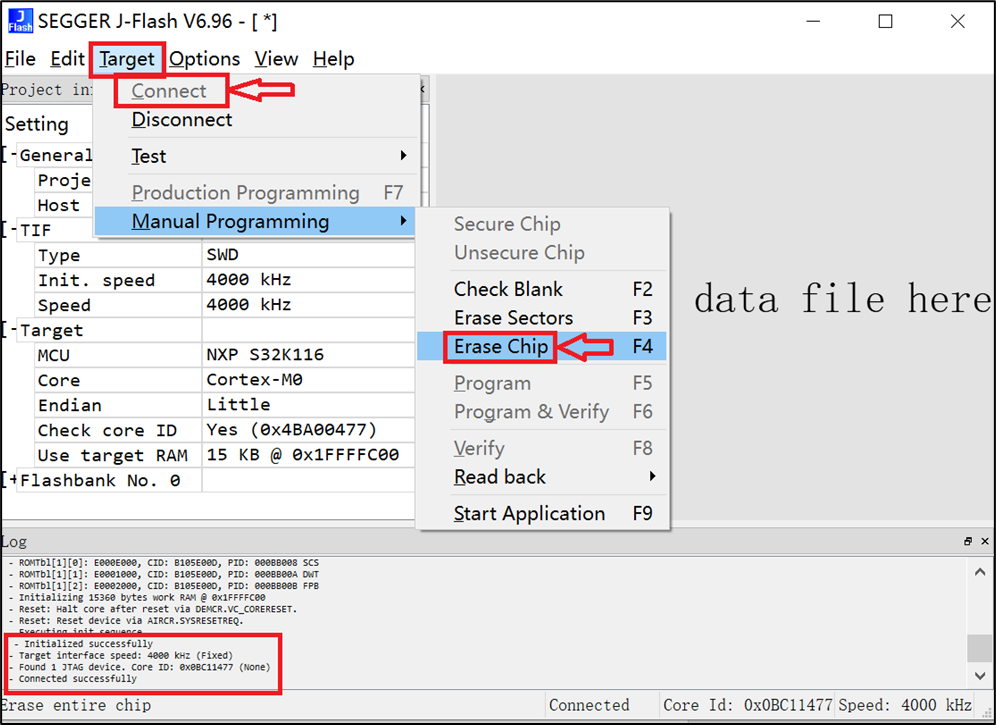The height and width of the screenshot is (725, 996).
Task: Select Erase Sectors entry
Action: (541, 318)
